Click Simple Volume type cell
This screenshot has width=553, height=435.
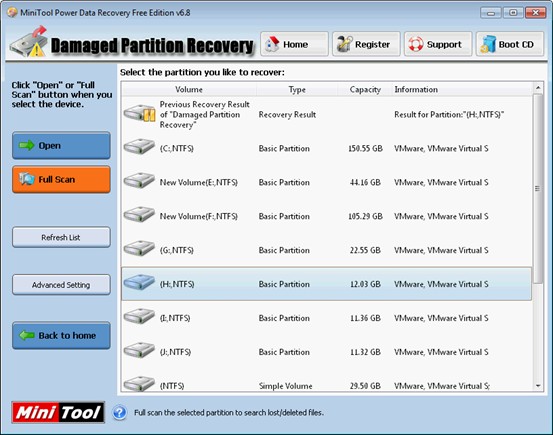[x=285, y=386]
